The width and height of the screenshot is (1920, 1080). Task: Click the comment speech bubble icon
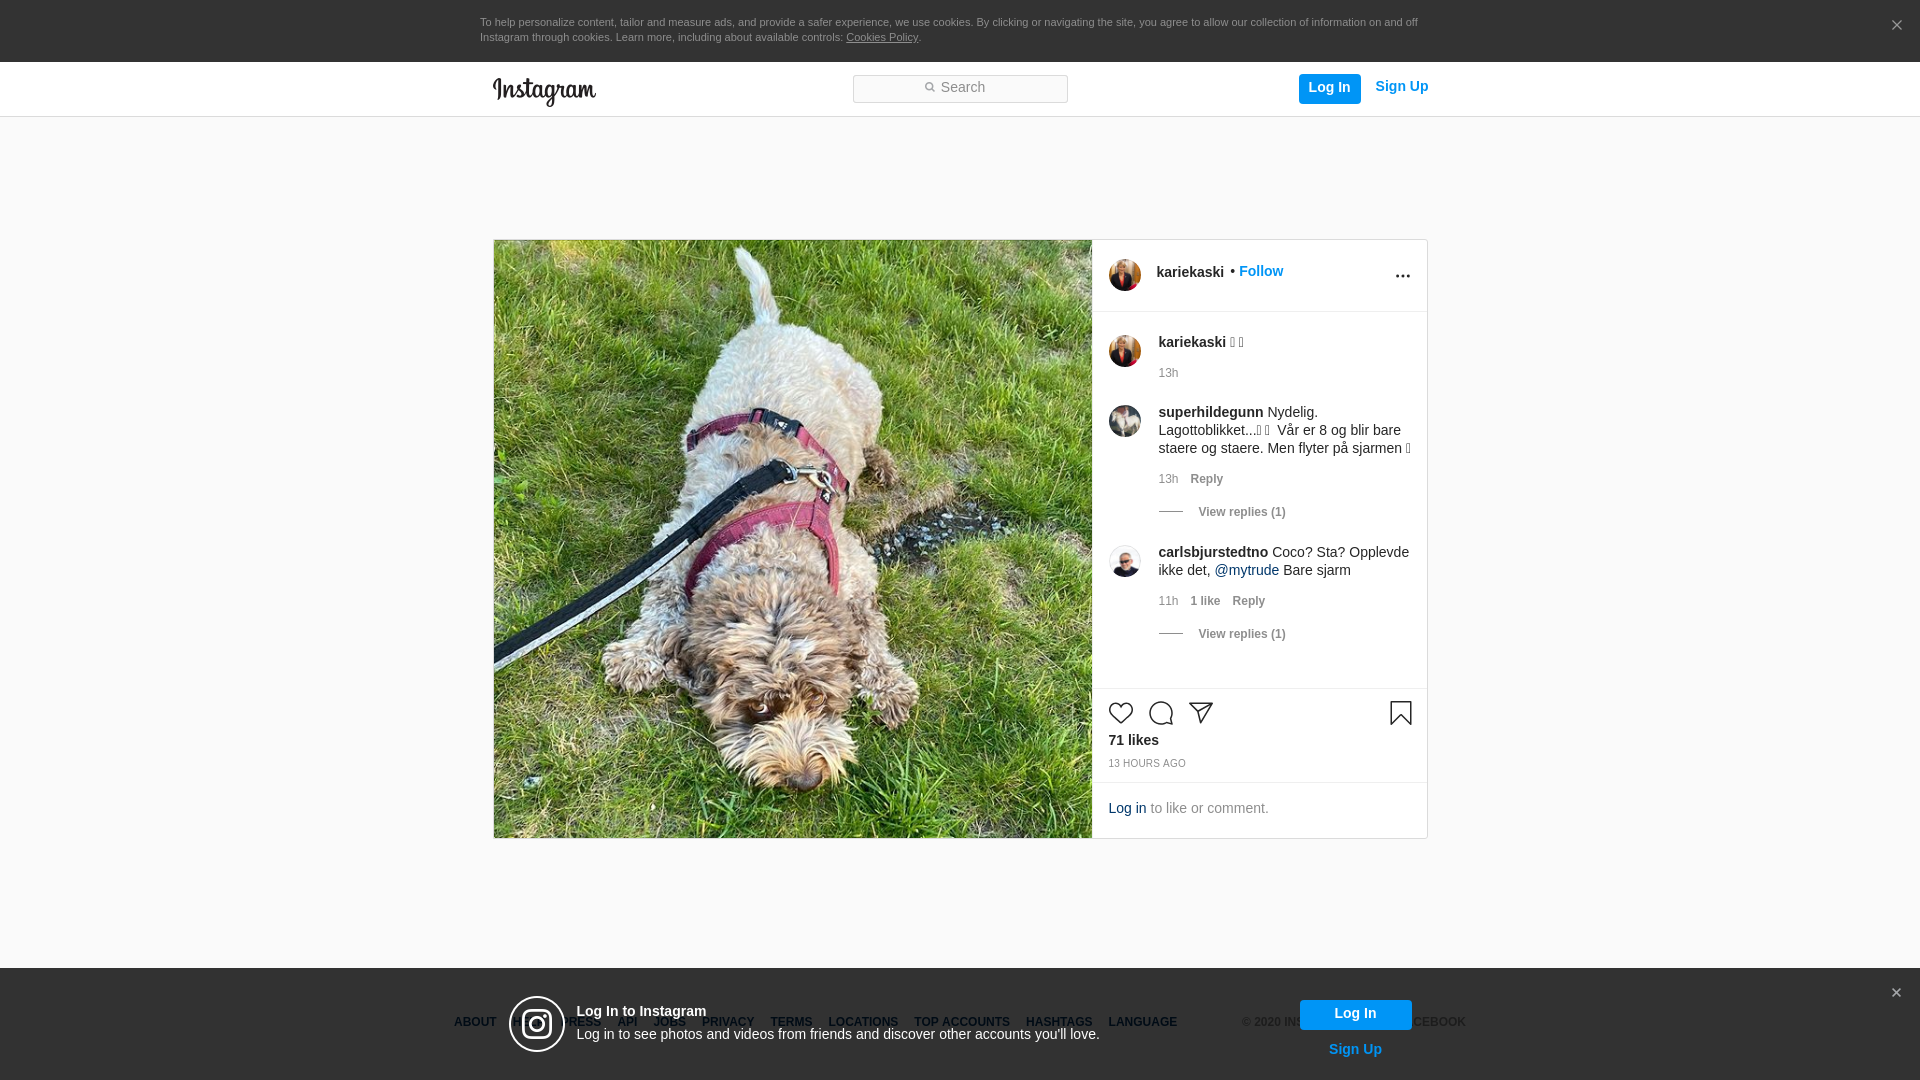pyautogui.click(x=1160, y=713)
